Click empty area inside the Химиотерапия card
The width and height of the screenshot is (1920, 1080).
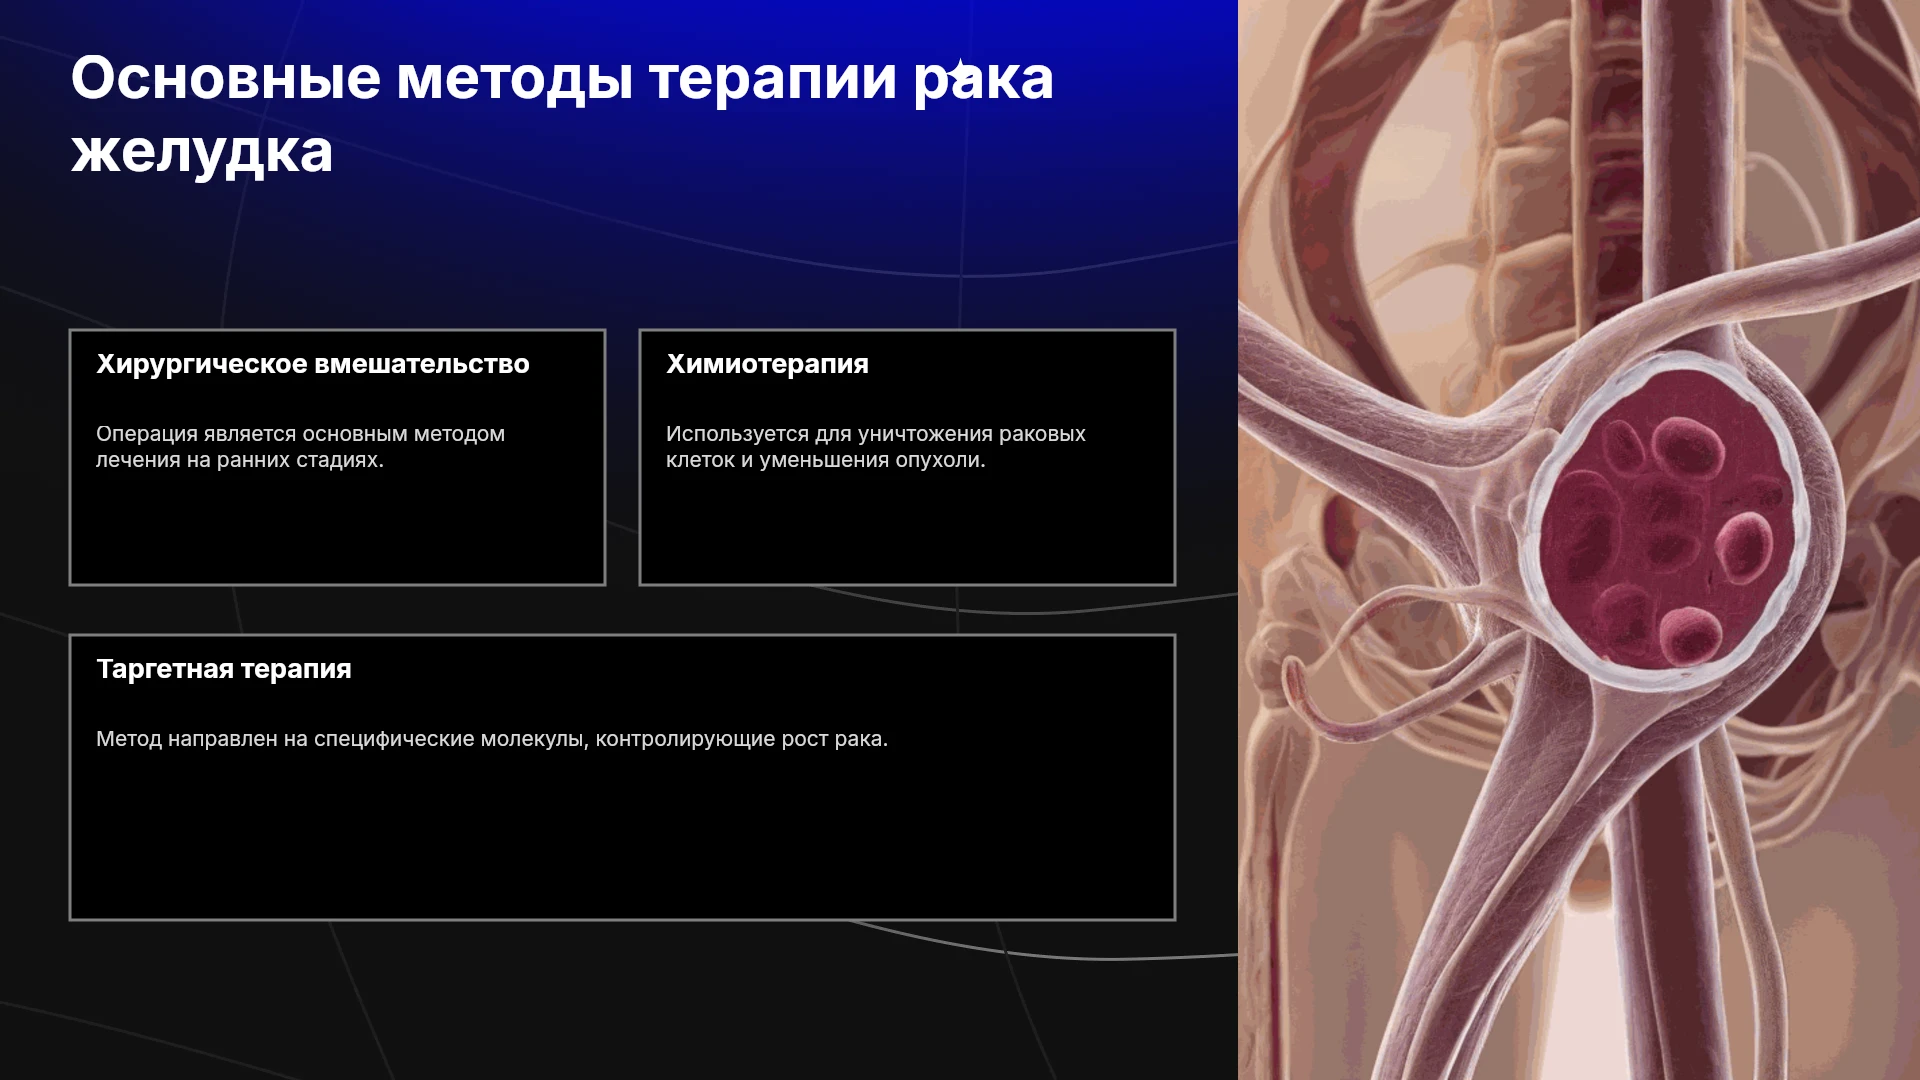coord(907,530)
